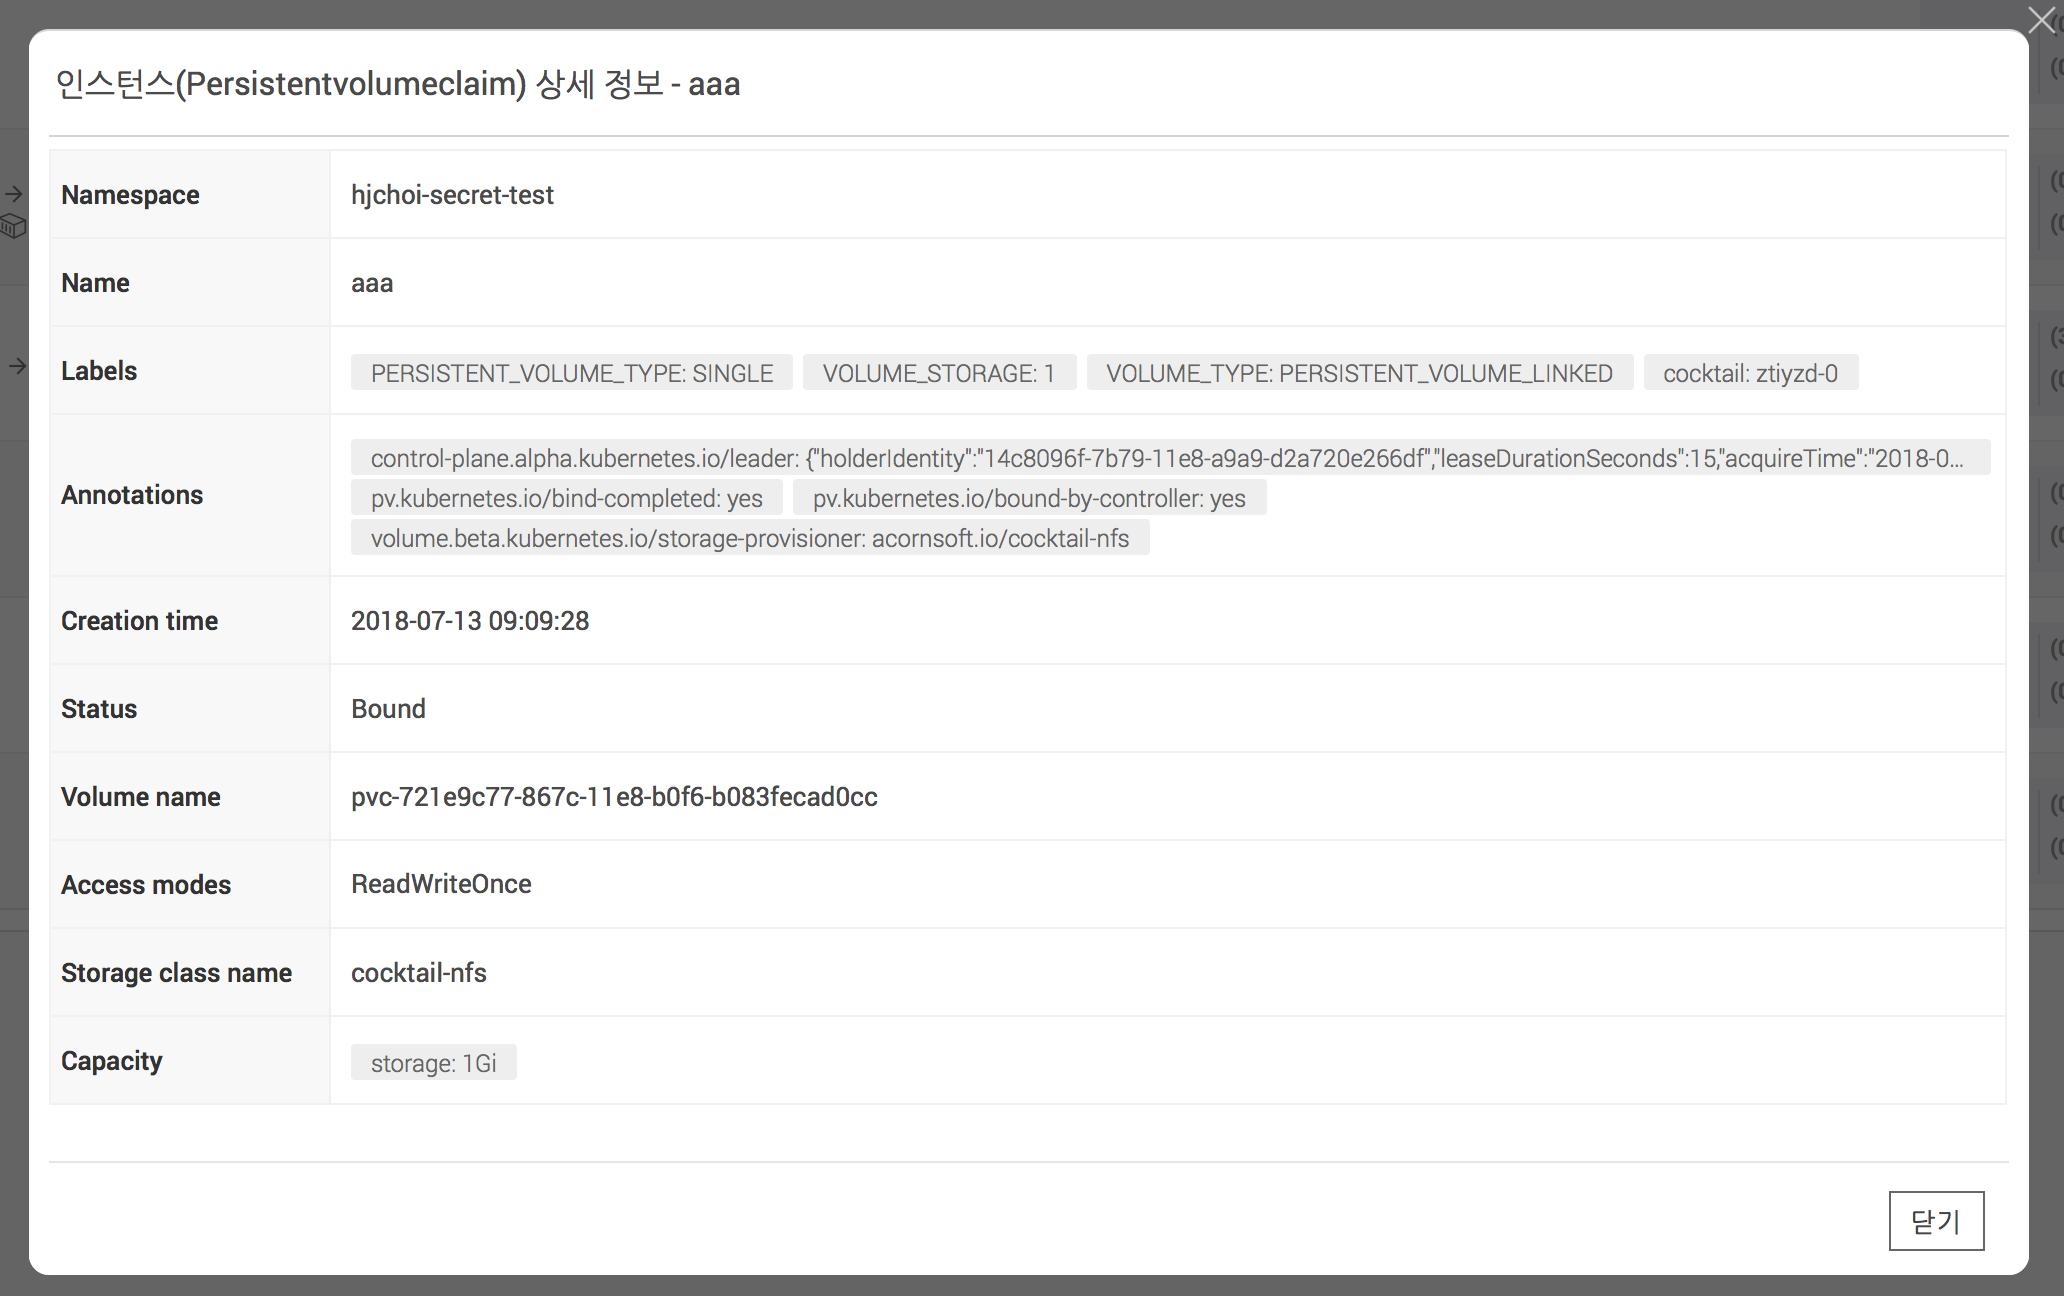The width and height of the screenshot is (2064, 1296).
Task: Click the storage-provisioner annotation tag
Action: [x=750, y=538]
